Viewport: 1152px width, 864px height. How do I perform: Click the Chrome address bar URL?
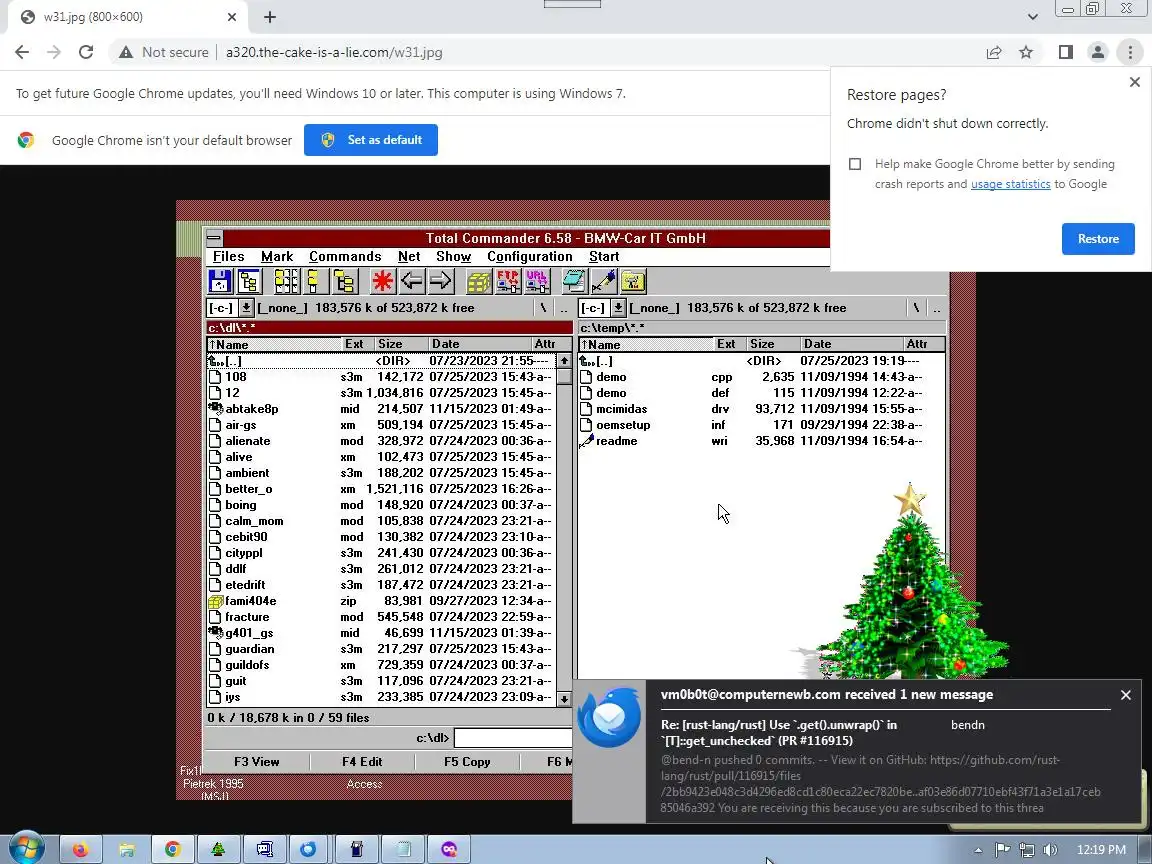(334, 52)
